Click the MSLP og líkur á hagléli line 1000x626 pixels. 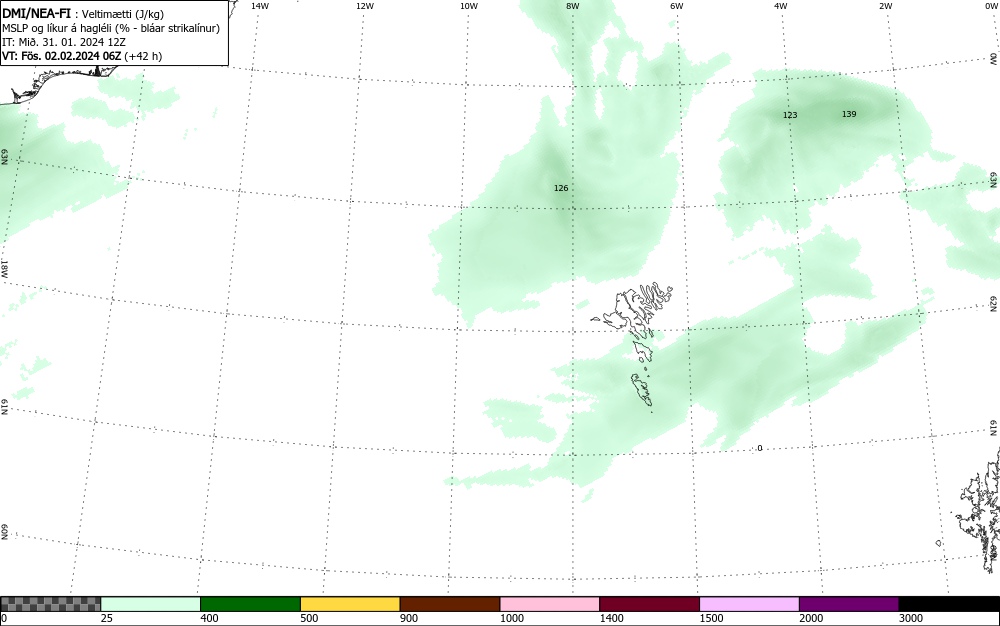click(111, 28)
